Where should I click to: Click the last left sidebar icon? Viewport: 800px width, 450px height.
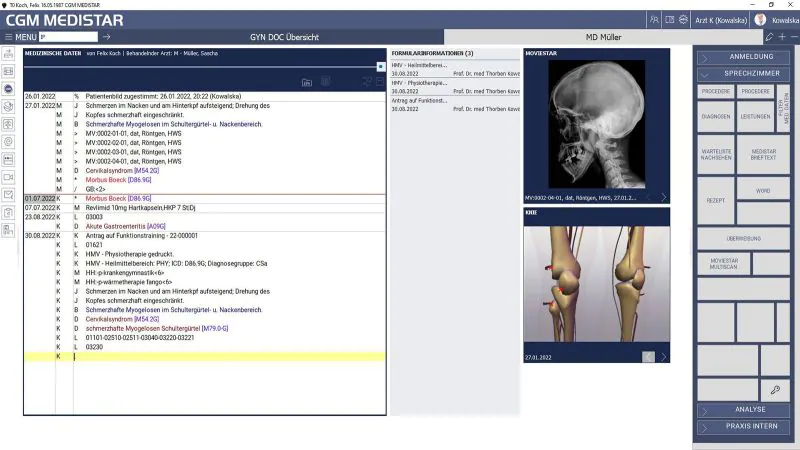[x=8, y=231]
